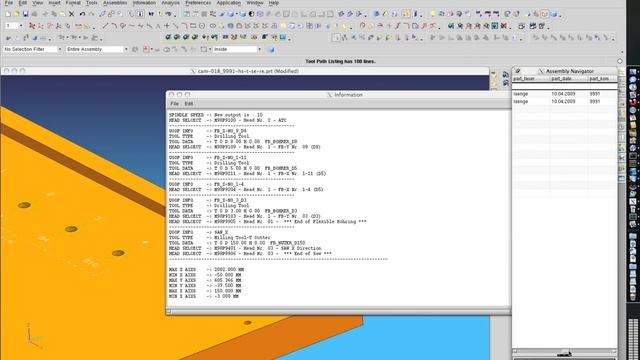
Task: Click the Circle curve icon
Action: coord(202,26)
